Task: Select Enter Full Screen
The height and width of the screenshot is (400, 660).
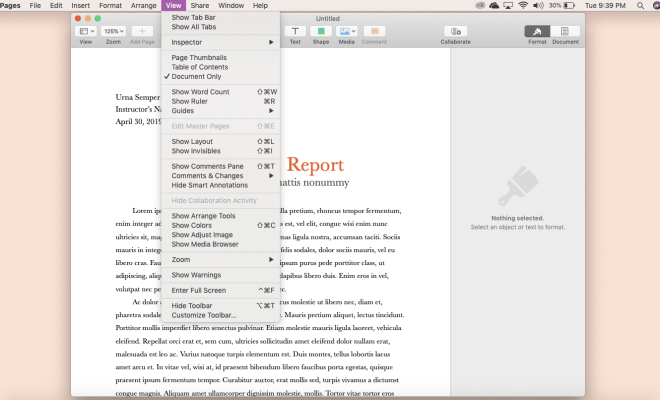Action: (x=221, y=291)
